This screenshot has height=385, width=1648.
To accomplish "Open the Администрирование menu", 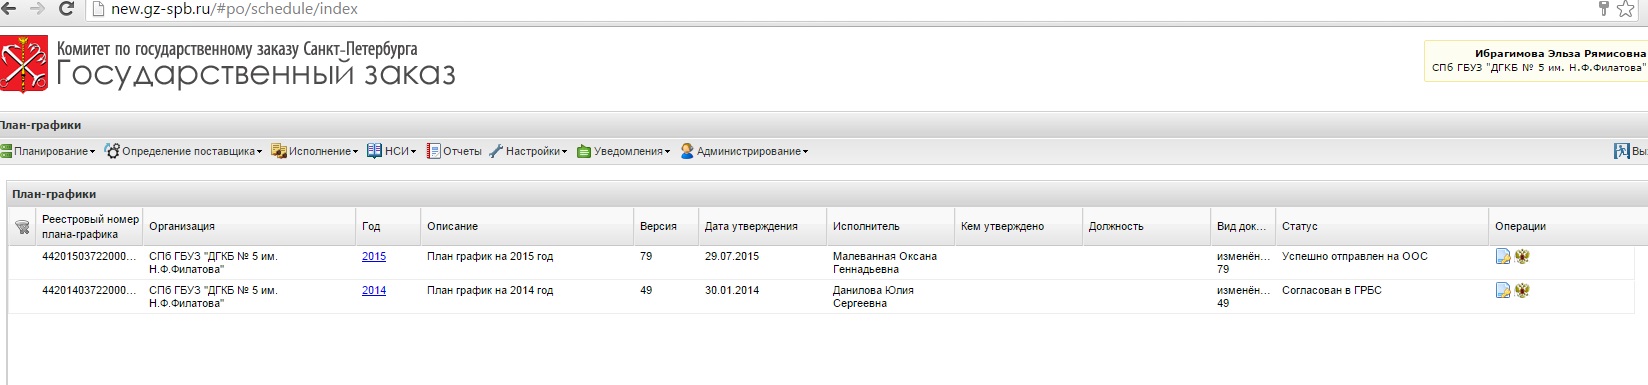I will point(745,151).
